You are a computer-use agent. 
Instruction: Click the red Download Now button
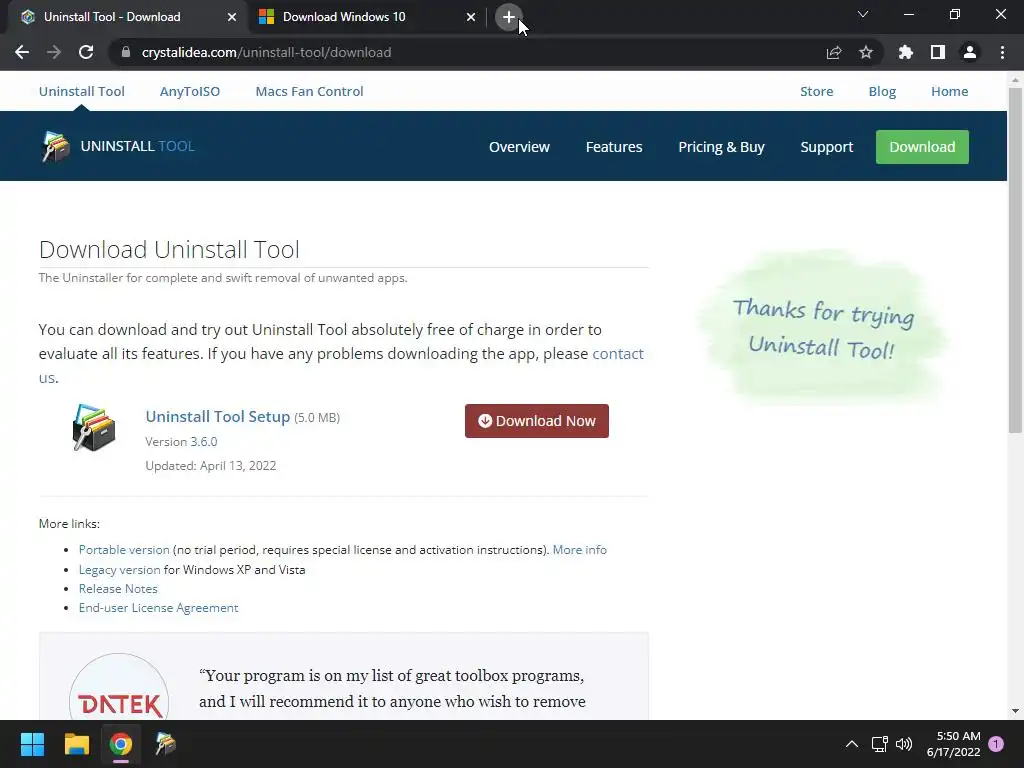pos(537,421)
